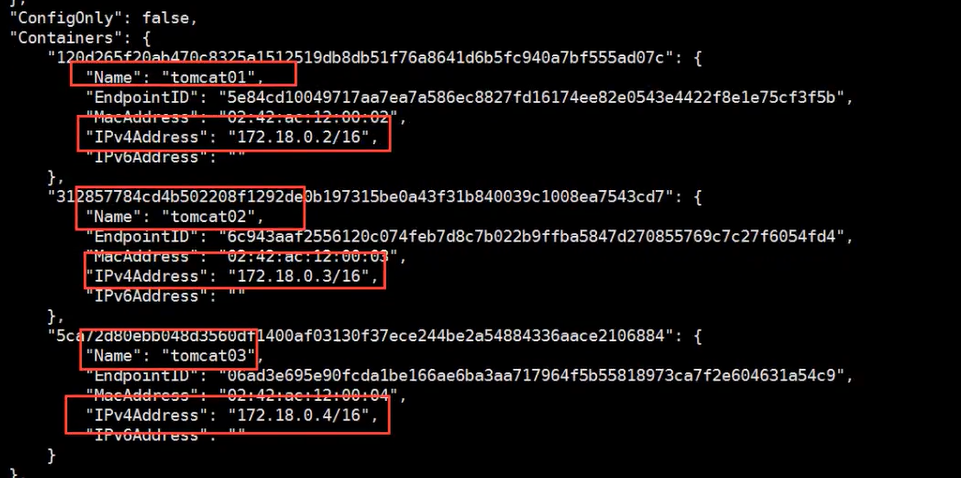This screenshot has width=961, height=478.
Task: Click EndpointID value beginning 6c943aaf2556
Action: (531, 236)
